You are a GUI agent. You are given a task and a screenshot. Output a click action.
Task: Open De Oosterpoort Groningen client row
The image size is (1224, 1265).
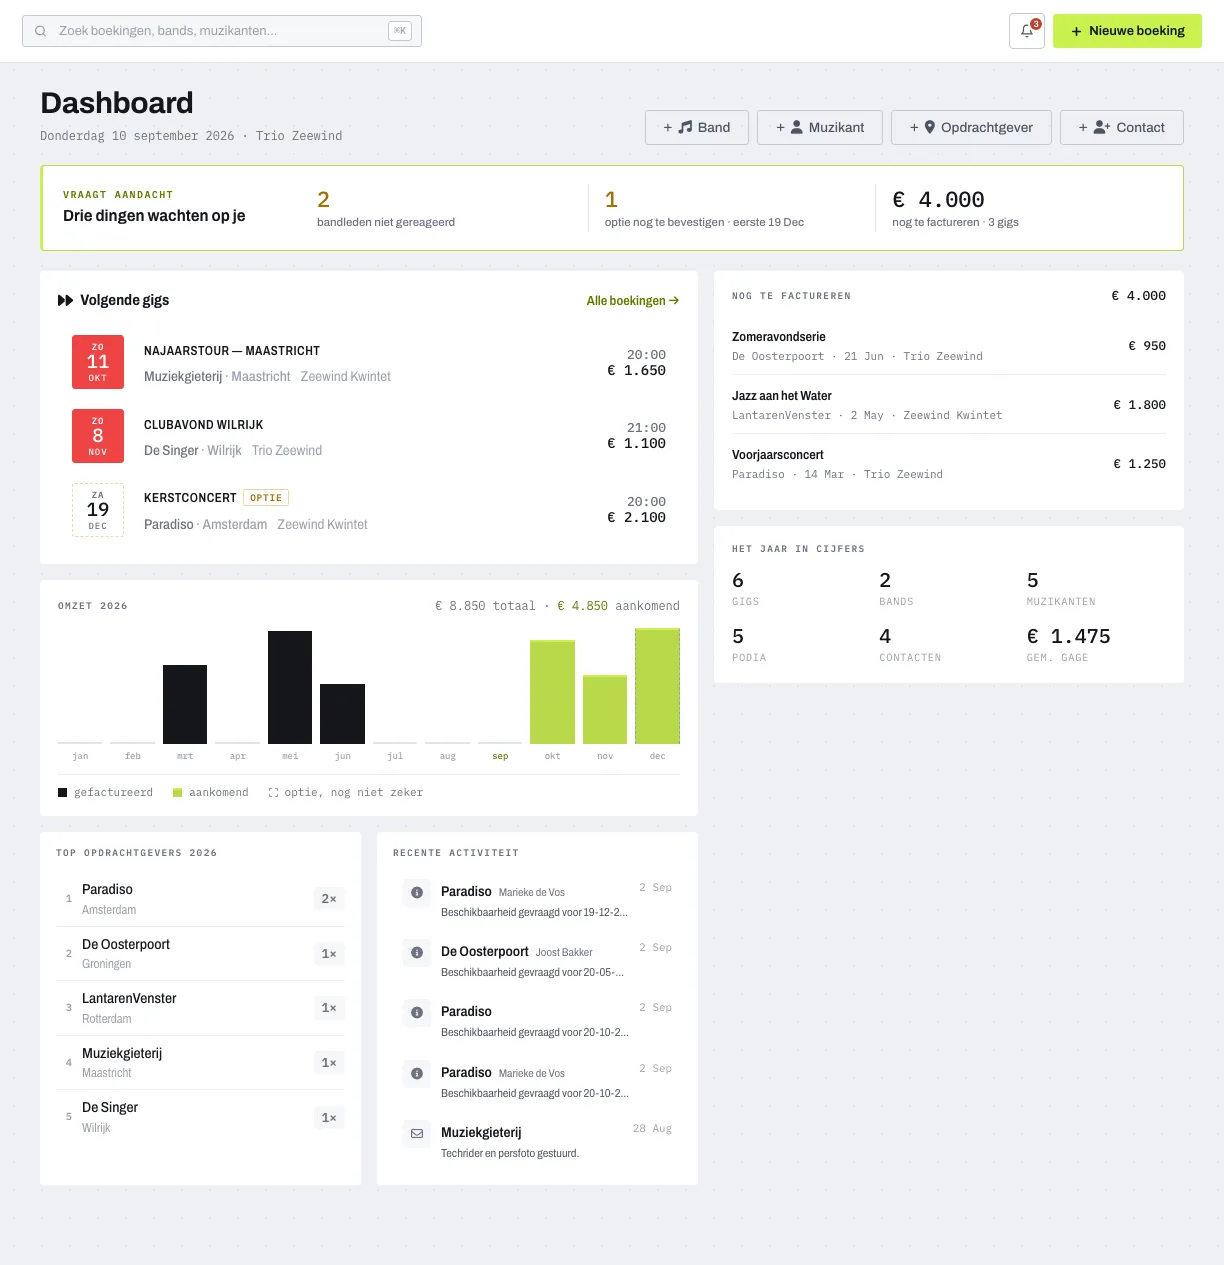(x=200, y=954)
